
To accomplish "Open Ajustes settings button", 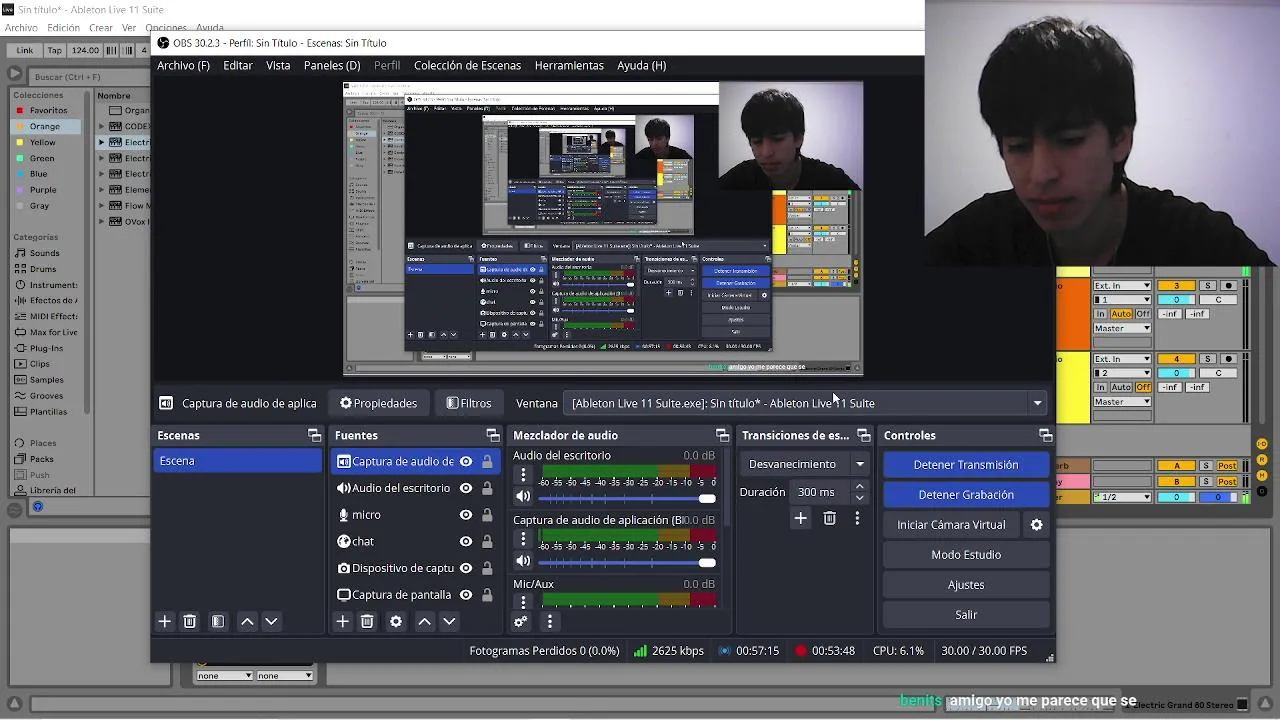I will point(966,584).
